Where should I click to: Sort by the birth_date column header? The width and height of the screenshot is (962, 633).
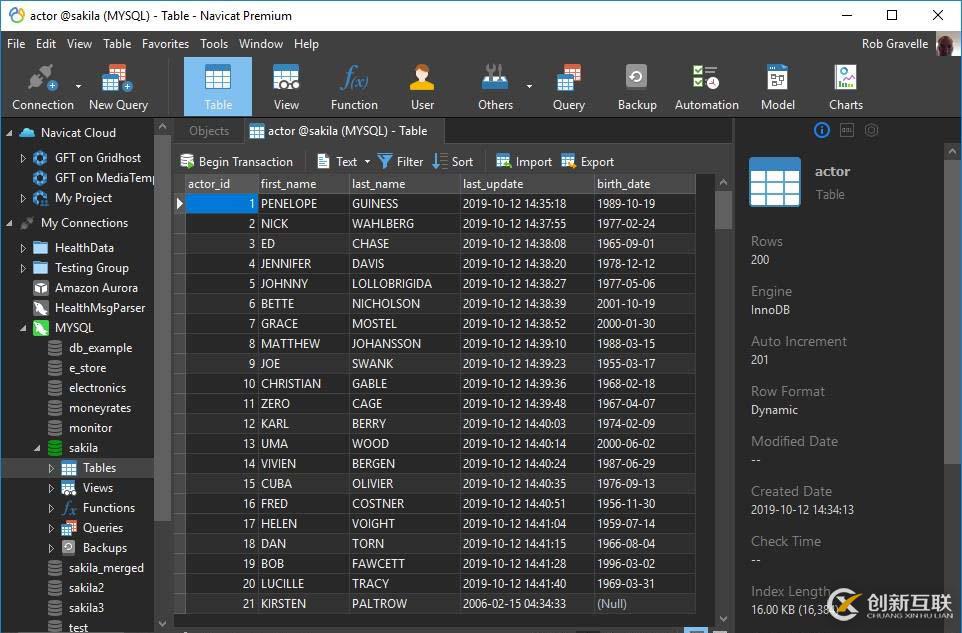click(x=623, y=184)
